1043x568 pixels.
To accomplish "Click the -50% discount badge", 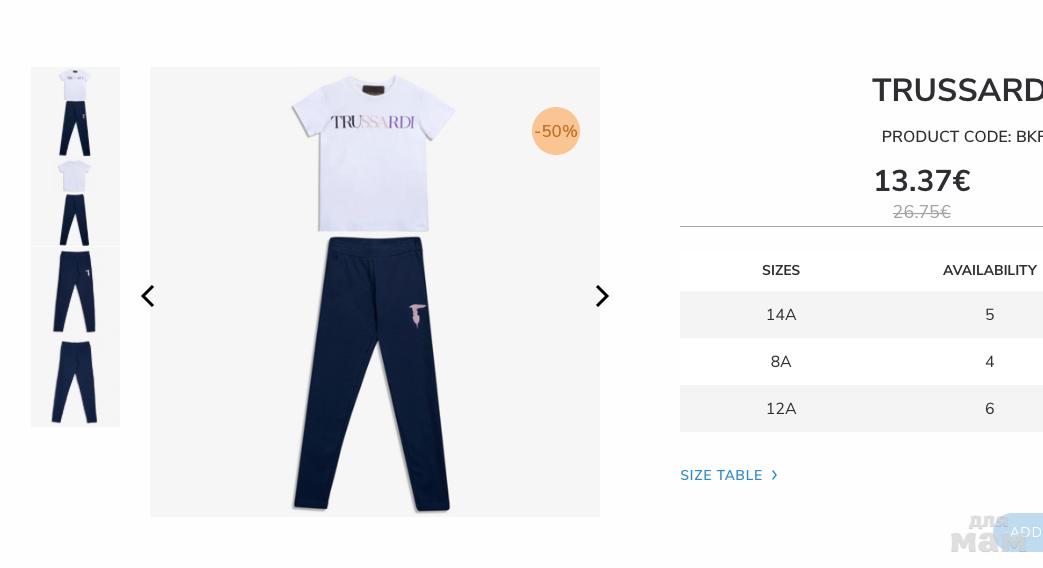I will [555, 131].
